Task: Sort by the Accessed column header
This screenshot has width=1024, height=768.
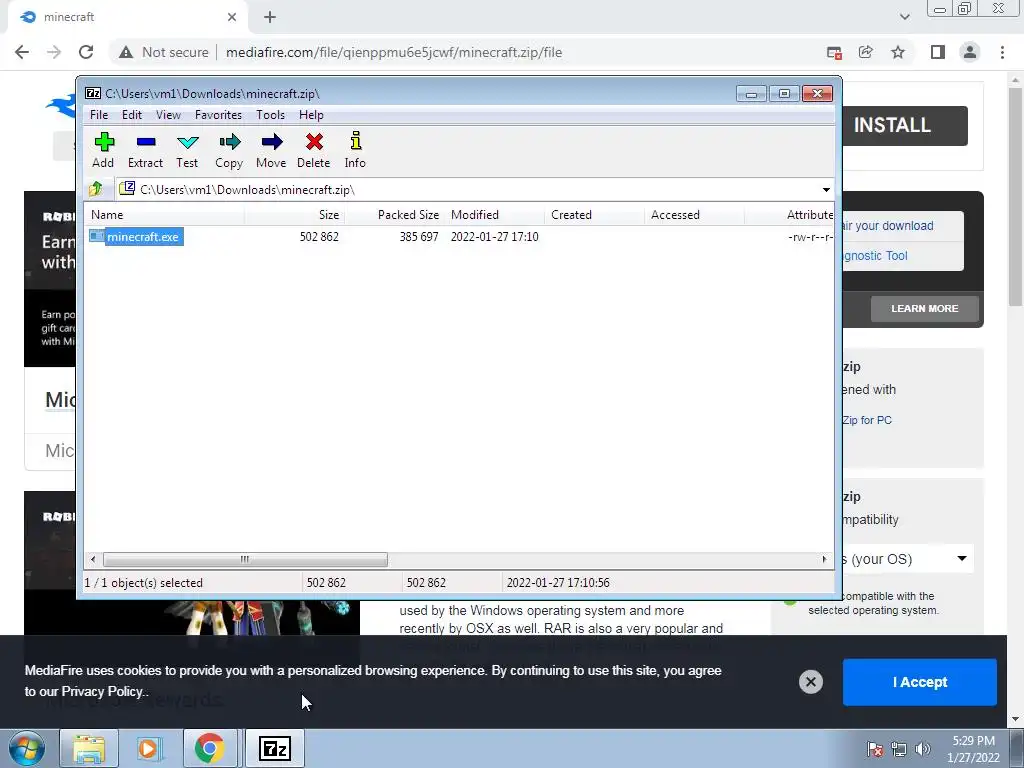Action: pos(694,215)
